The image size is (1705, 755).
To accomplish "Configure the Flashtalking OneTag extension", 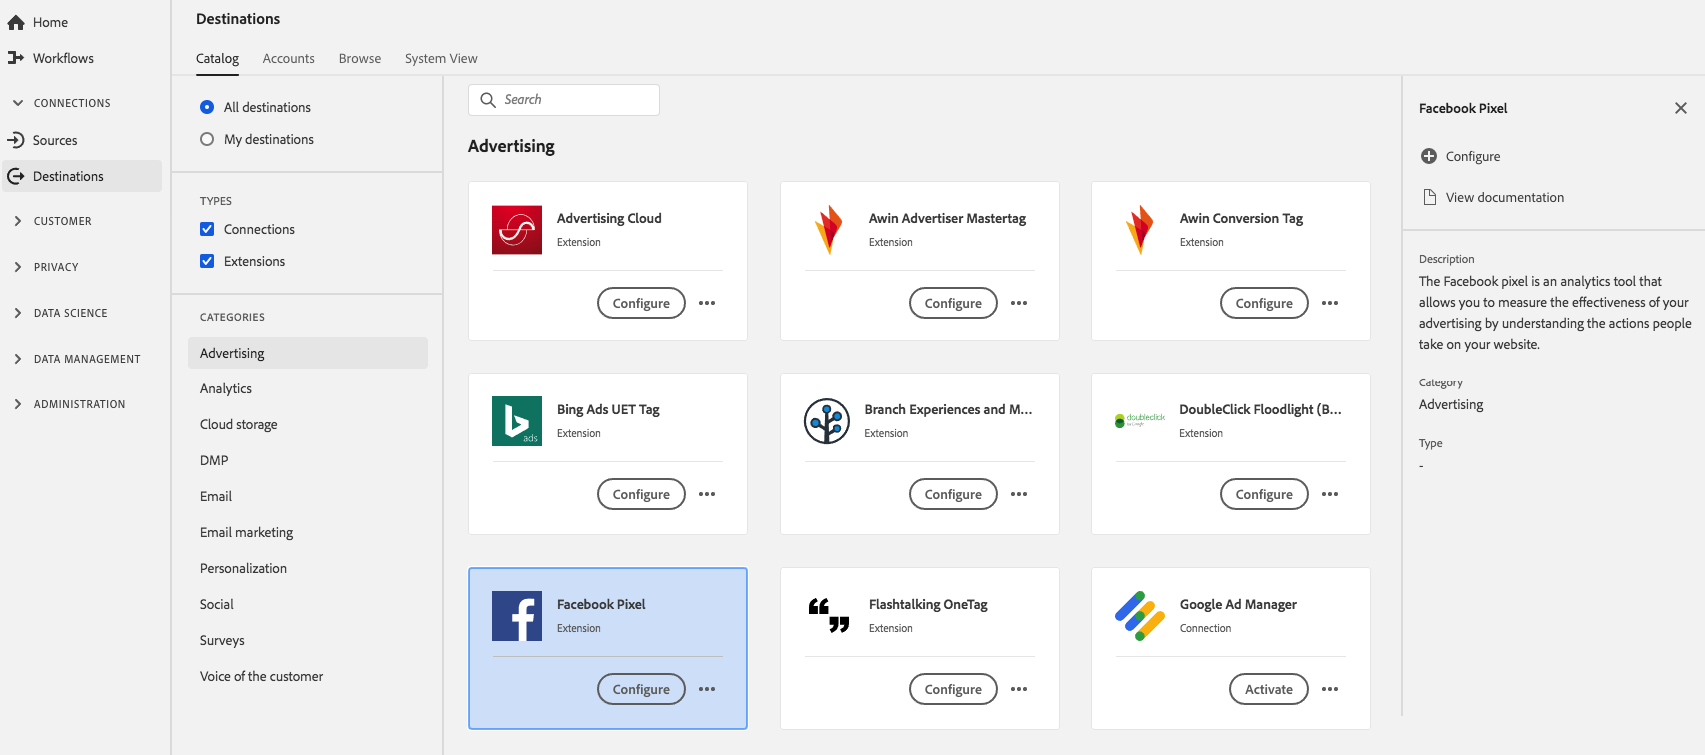I will tap(953, 689).
